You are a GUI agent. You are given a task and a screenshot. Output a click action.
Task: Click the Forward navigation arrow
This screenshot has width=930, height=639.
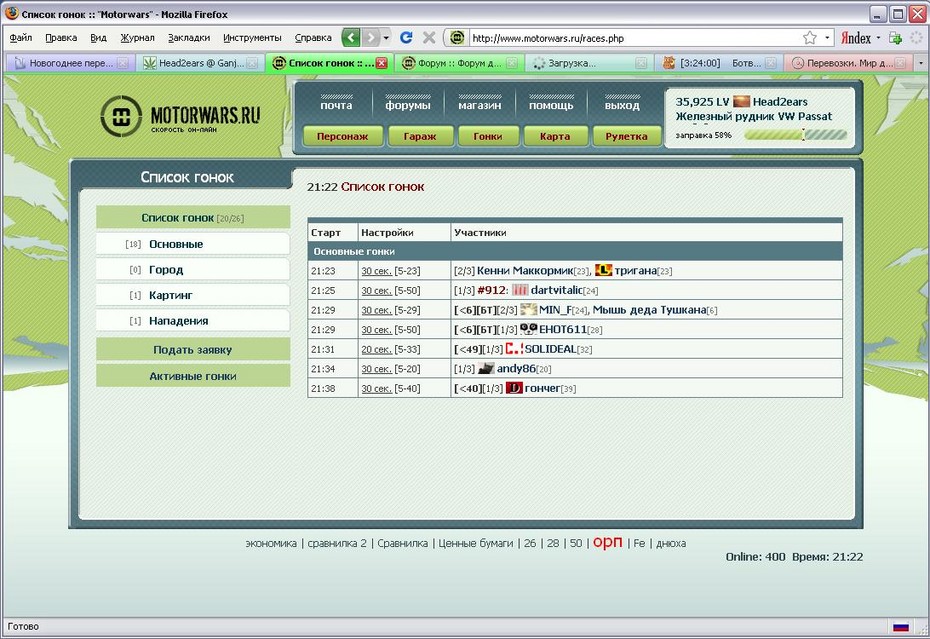point(371,38)
